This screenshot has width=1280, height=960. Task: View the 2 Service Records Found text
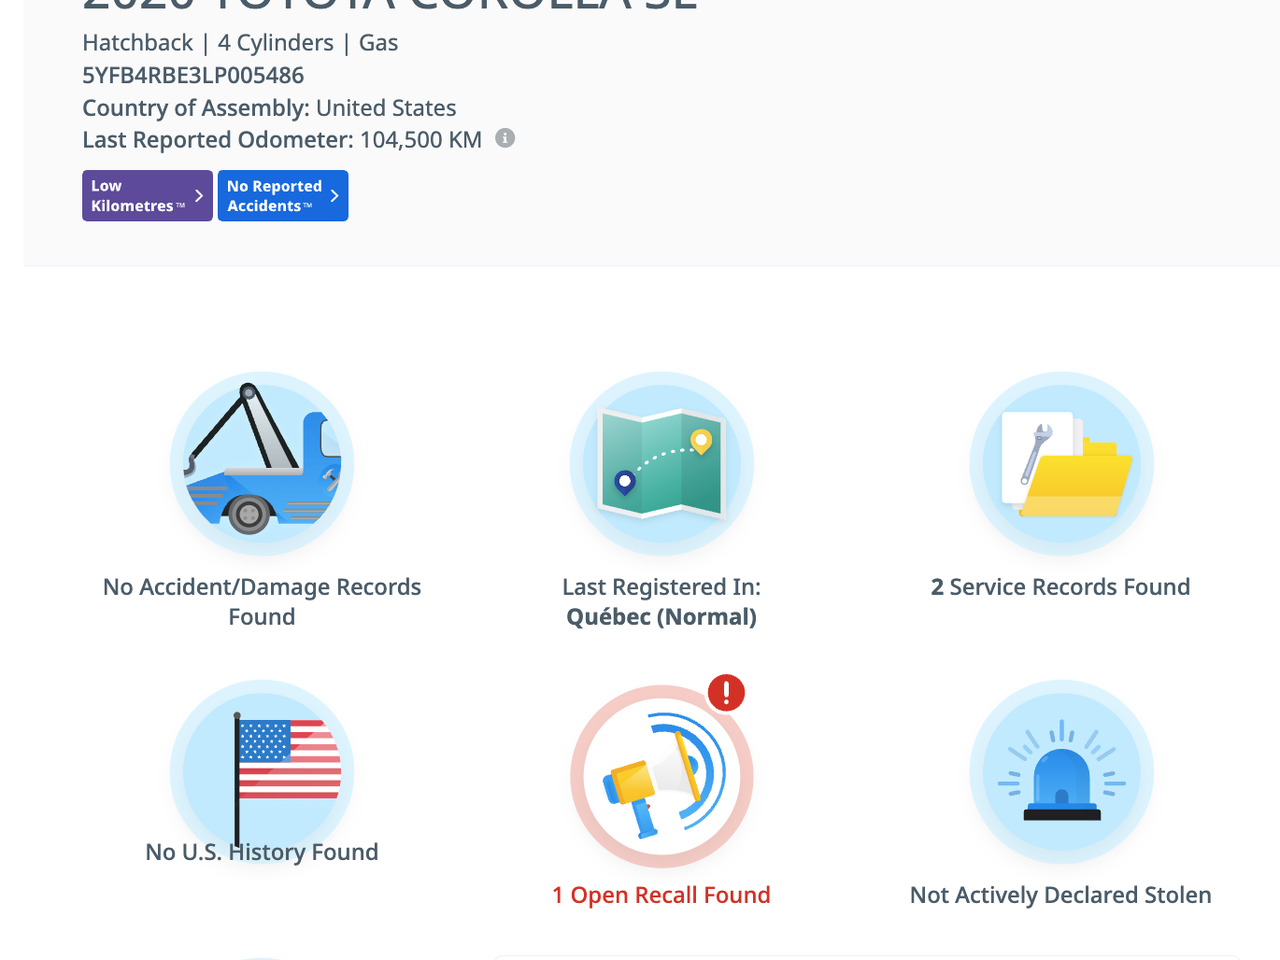1060,587
